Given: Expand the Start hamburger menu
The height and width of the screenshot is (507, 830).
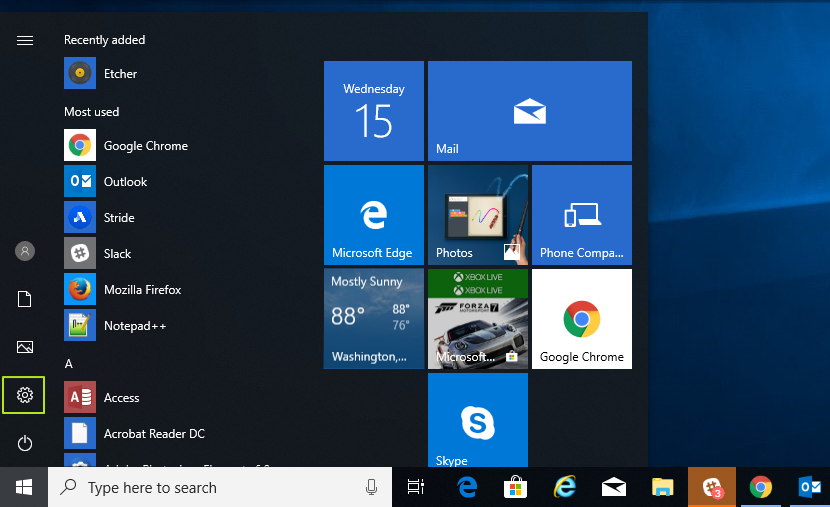Looking at the screenshot, I should coord(25,40).
